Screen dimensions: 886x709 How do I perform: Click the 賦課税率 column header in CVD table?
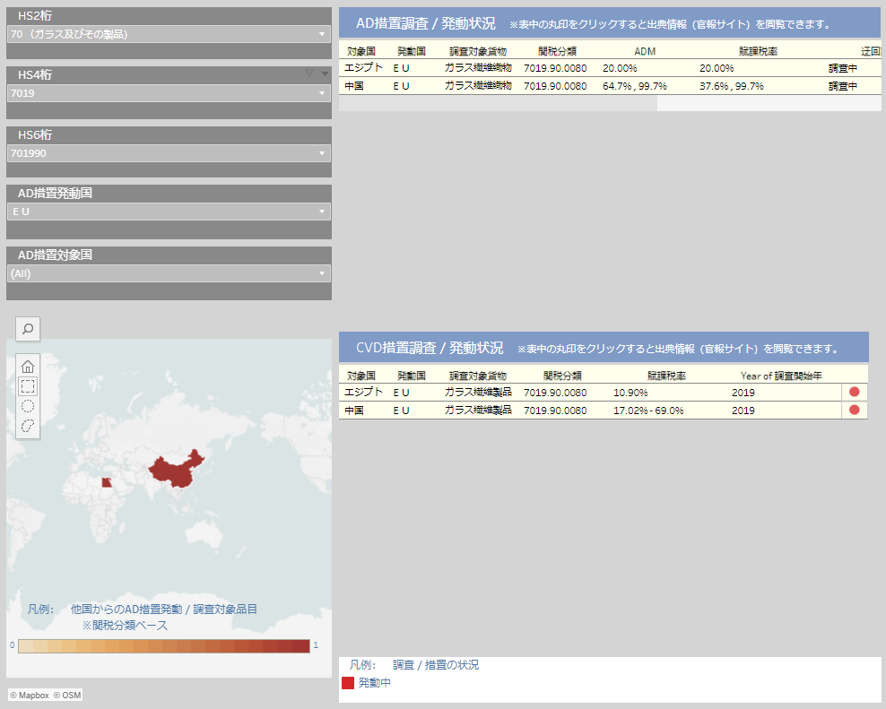667,376
